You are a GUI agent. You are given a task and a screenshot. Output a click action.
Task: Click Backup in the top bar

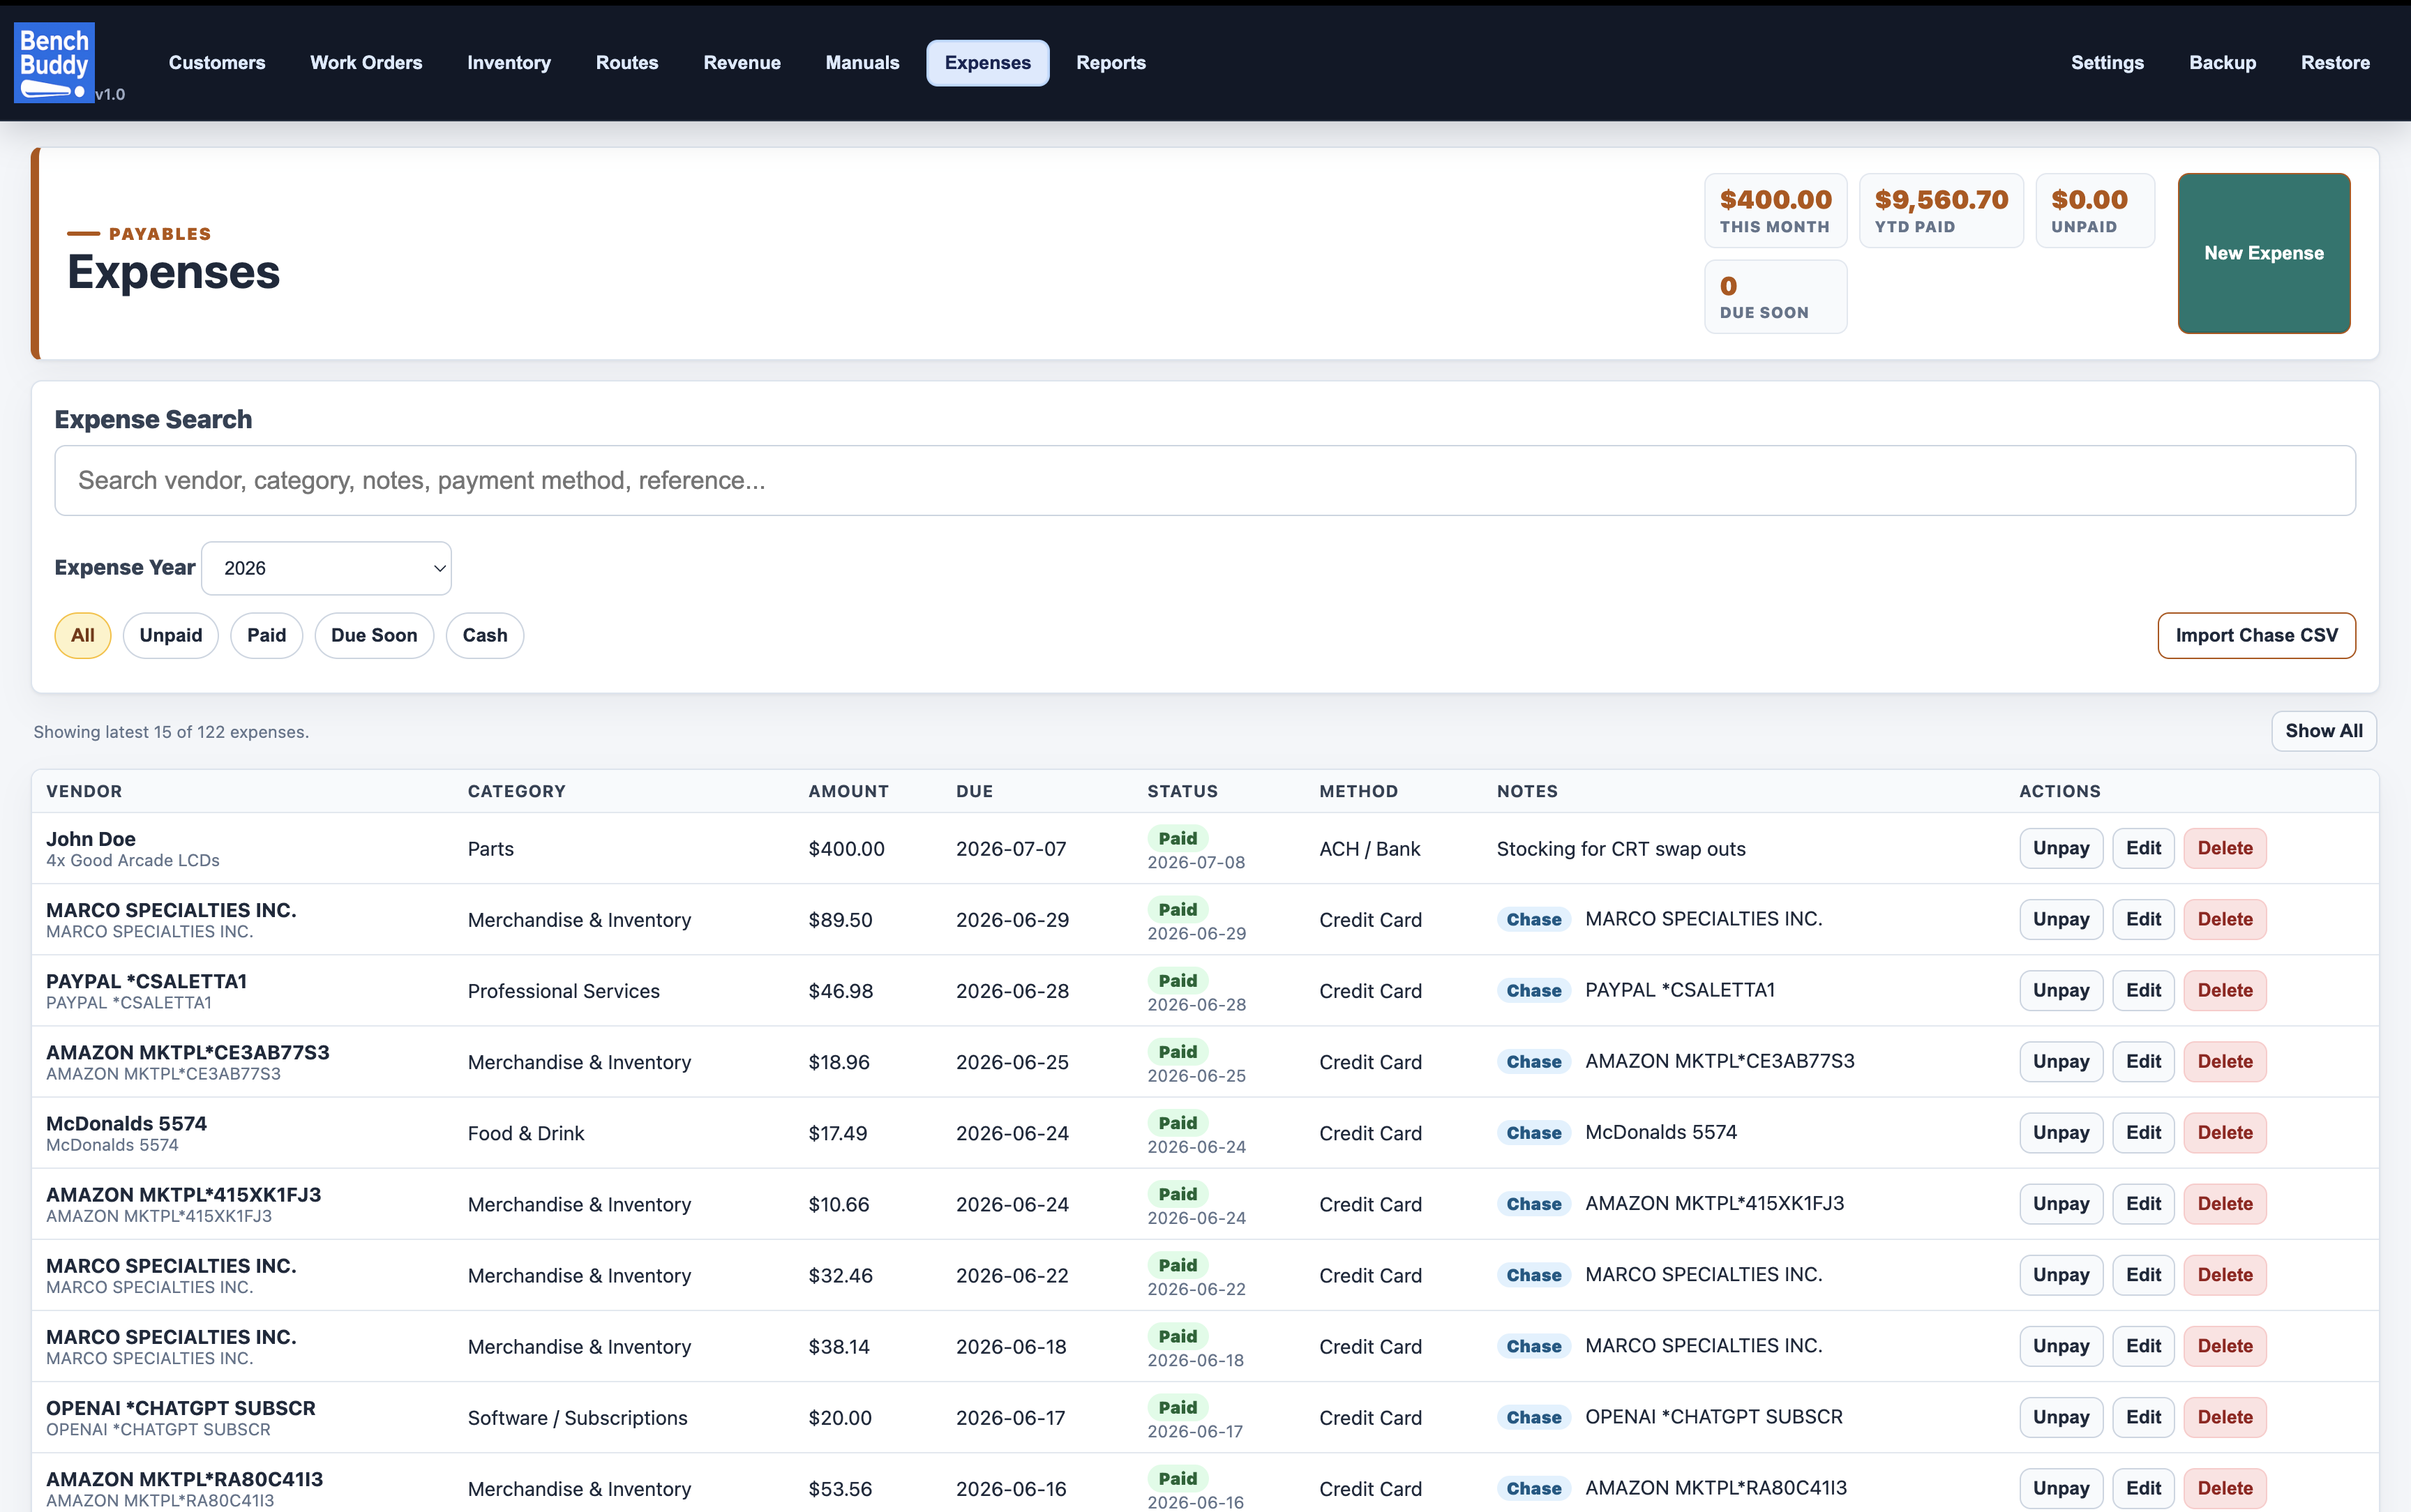[2222, 63]
